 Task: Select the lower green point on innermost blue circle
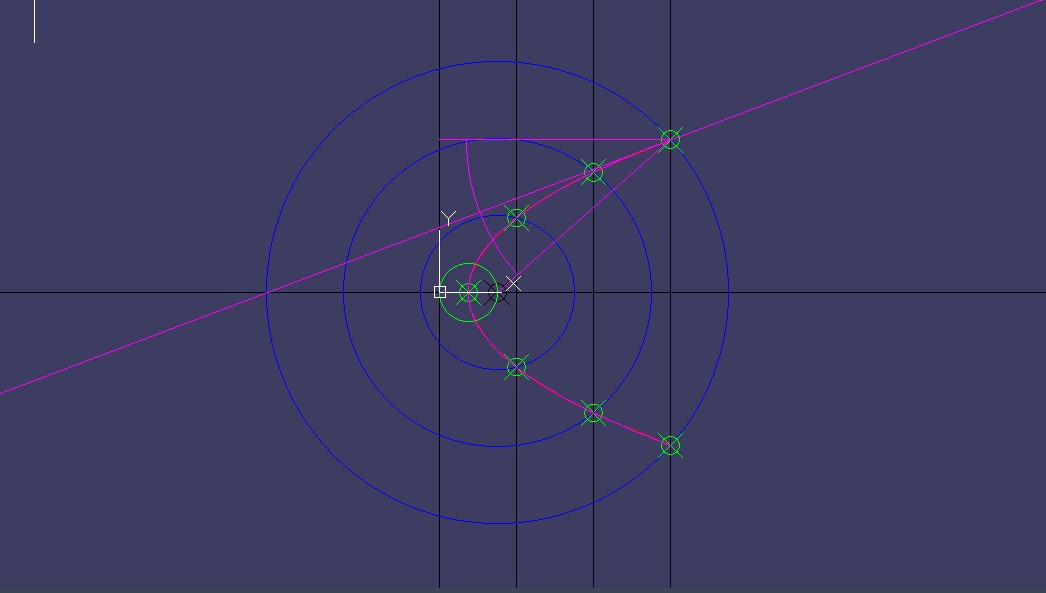tap(516, 367)
